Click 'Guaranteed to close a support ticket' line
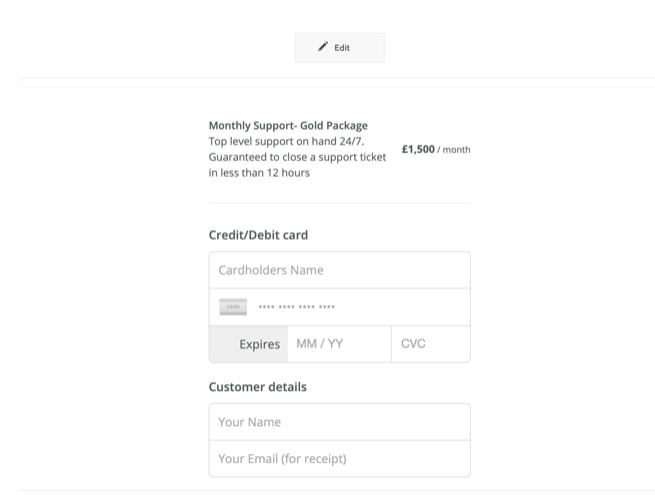 coord(296,157)
